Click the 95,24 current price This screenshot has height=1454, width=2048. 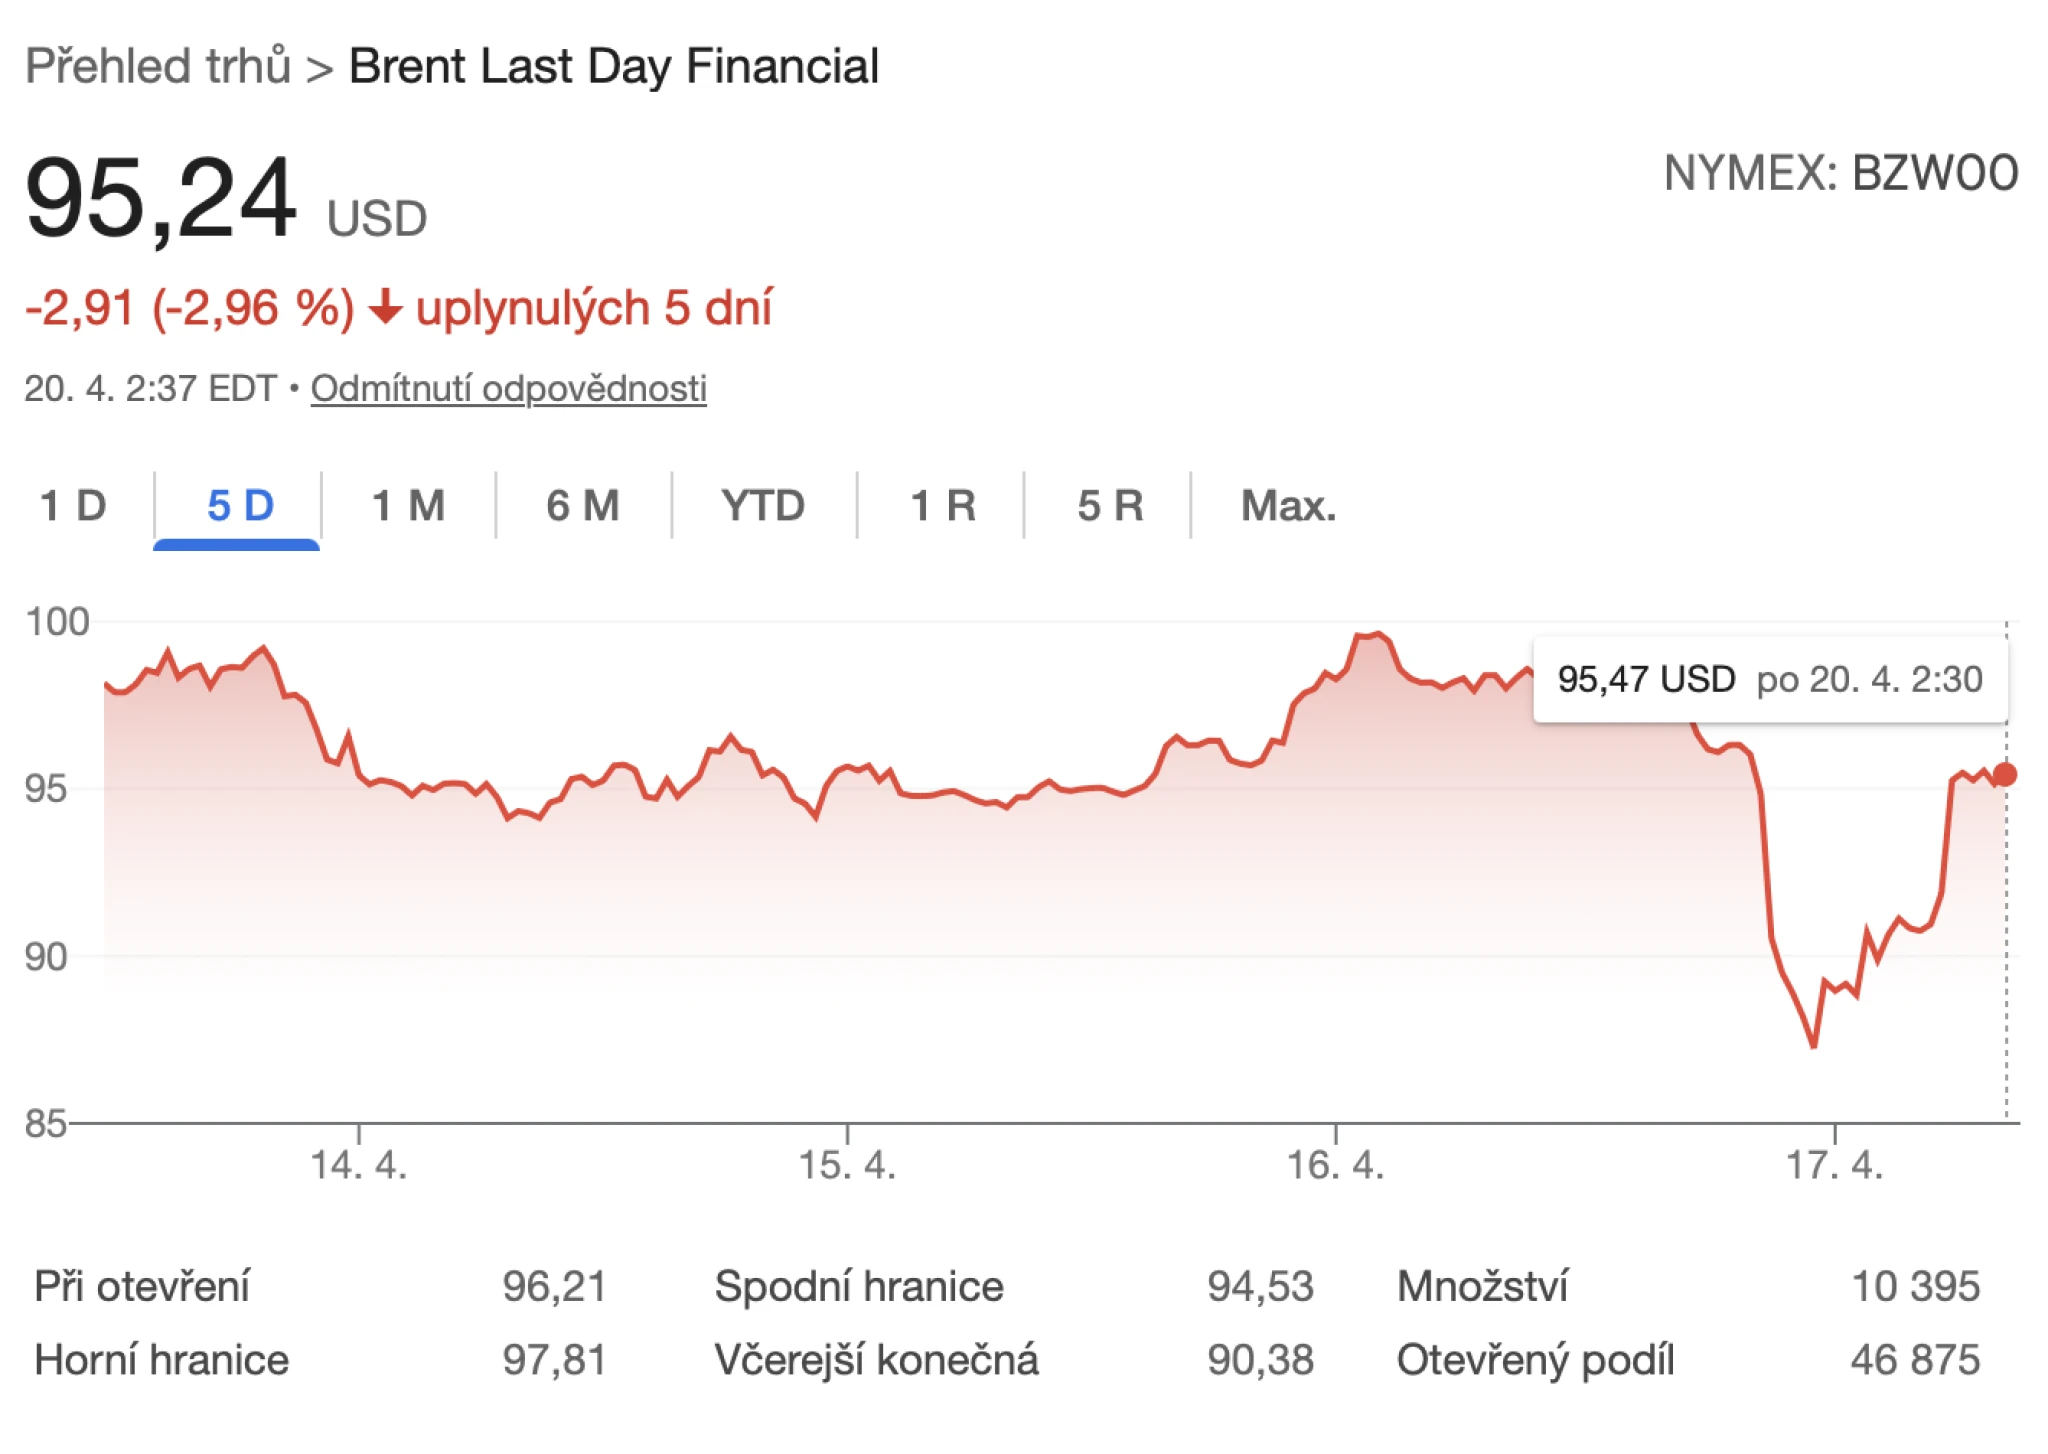(x=161, y=198)
